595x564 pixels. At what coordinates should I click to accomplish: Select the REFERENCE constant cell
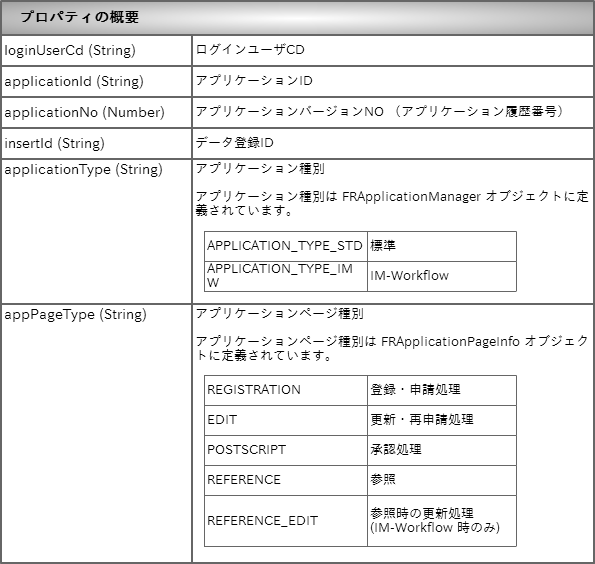pyautogui.click(x=286, y=480)
